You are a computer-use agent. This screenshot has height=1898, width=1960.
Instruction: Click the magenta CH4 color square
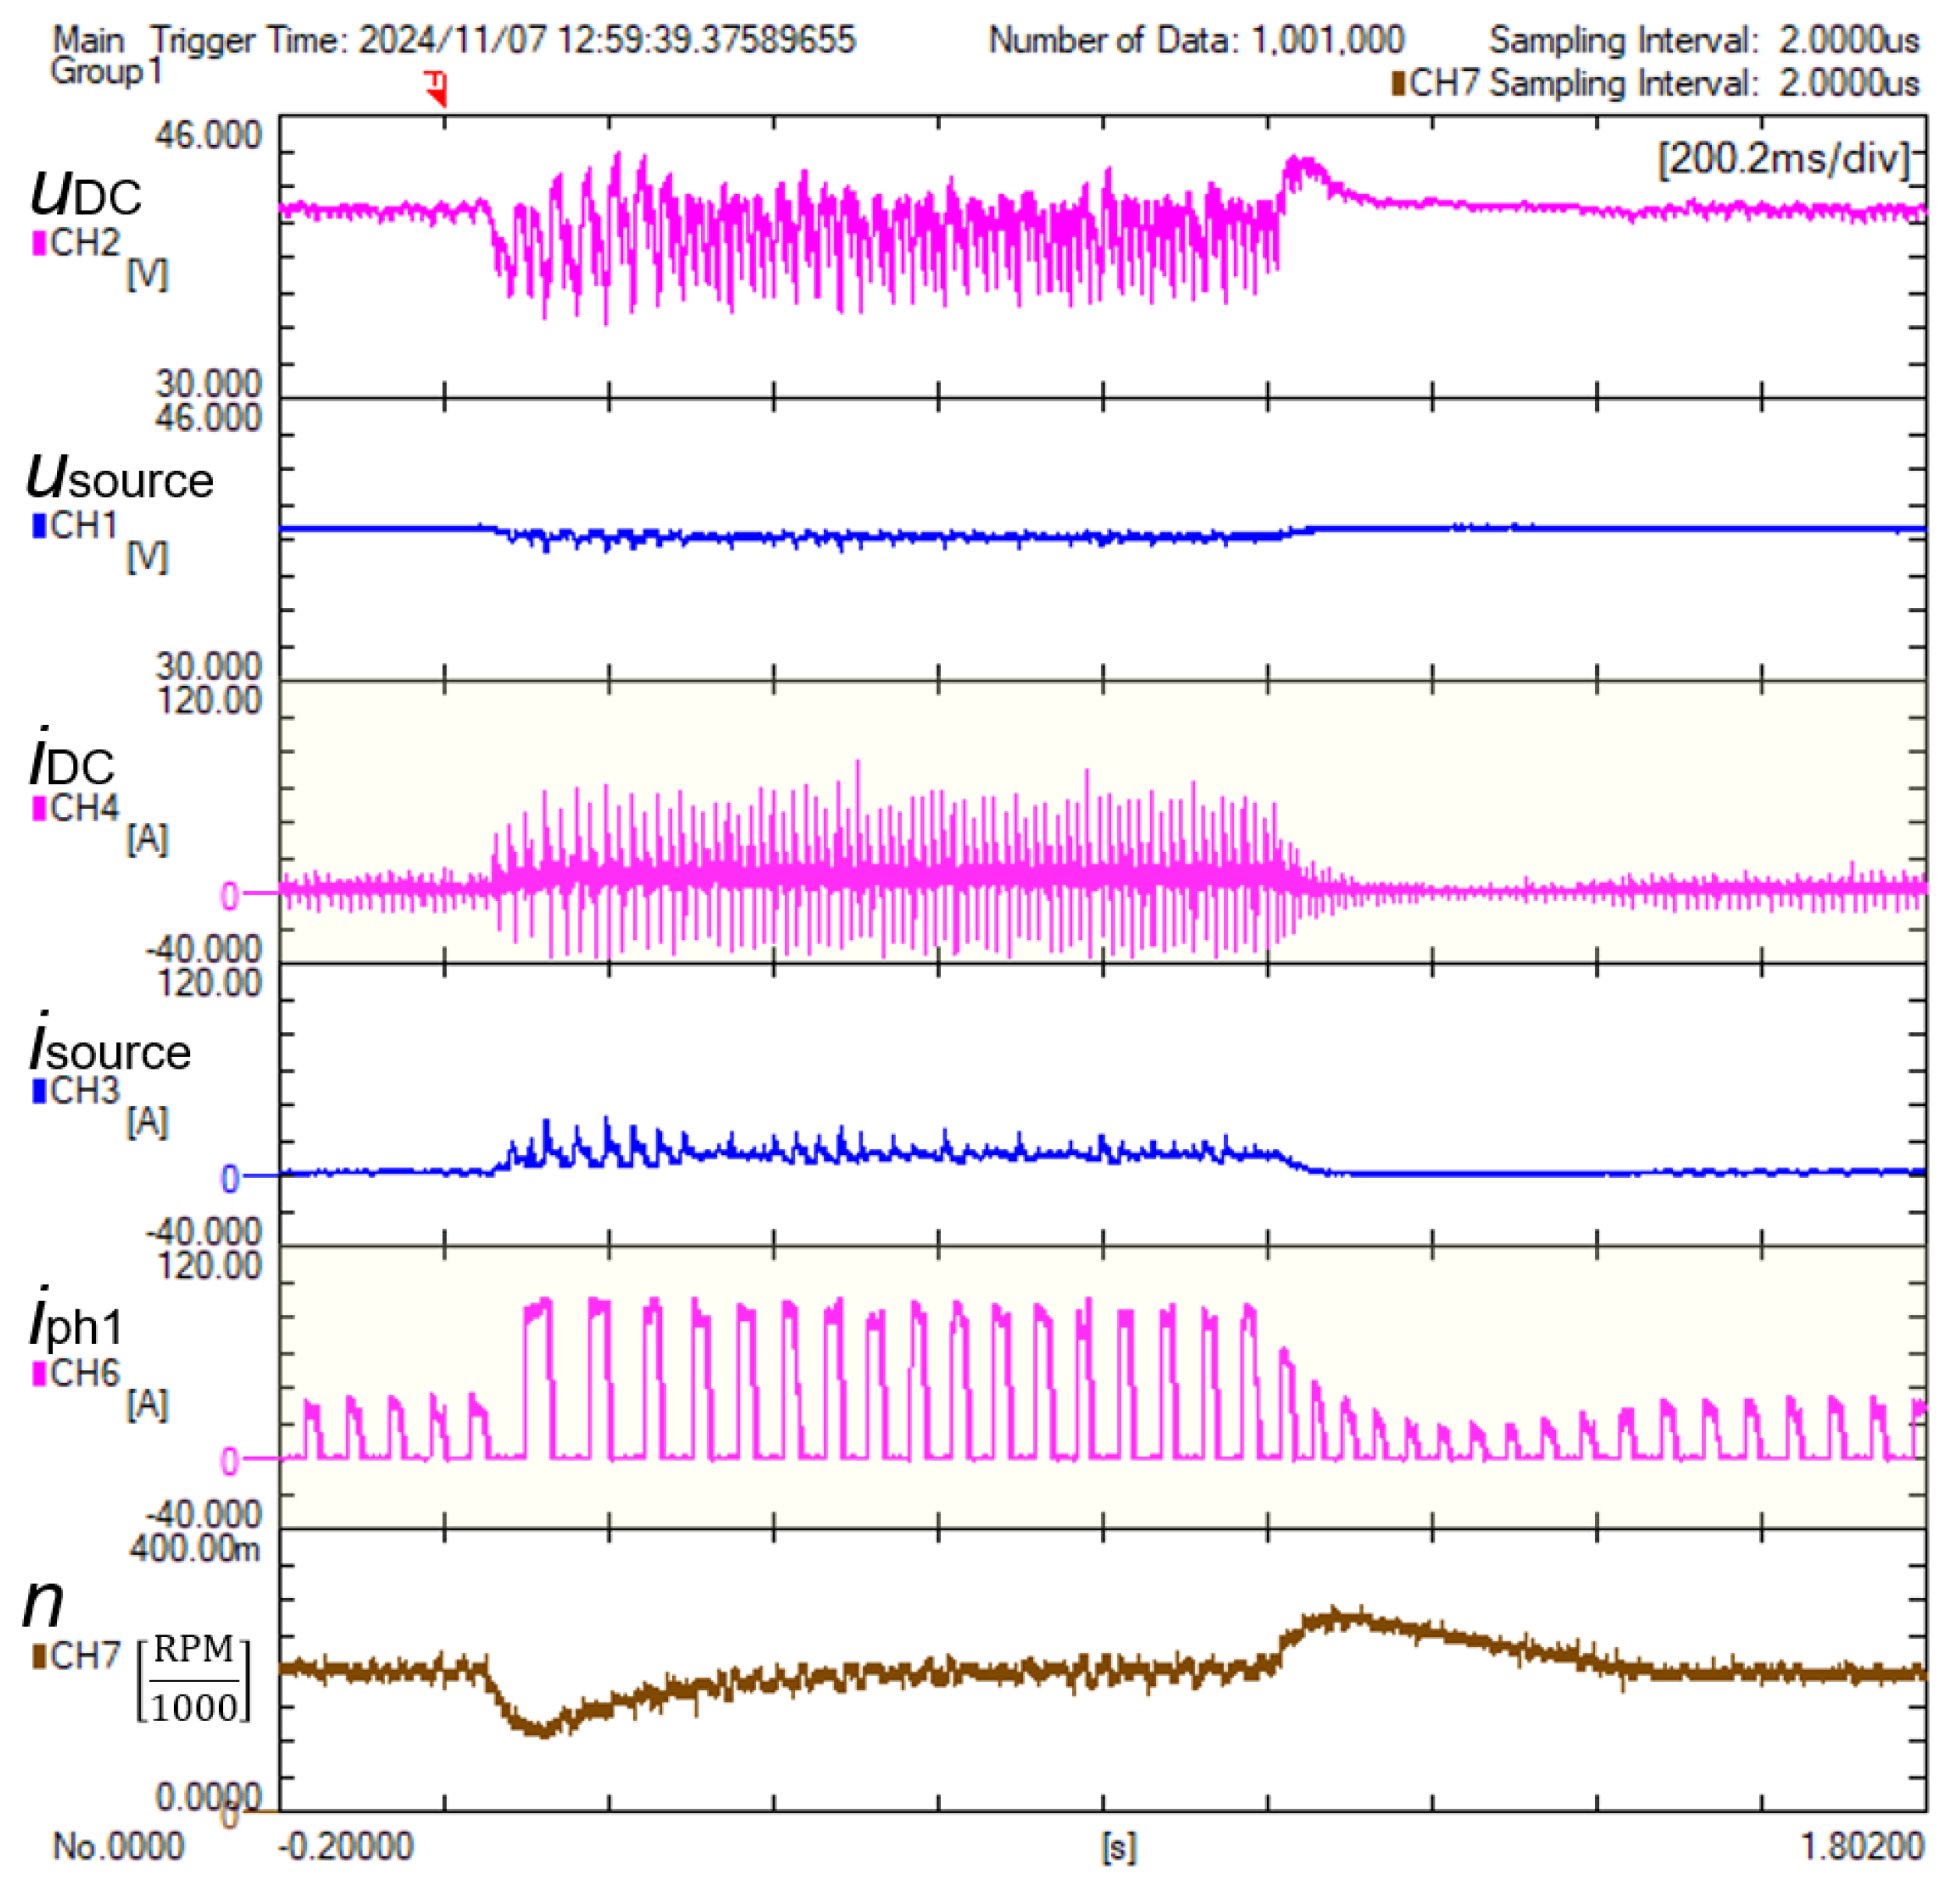pos(40,809)
